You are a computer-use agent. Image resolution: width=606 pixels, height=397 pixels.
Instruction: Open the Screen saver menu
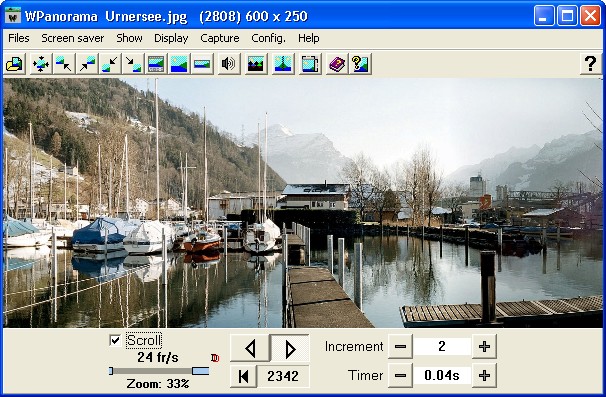point(73,38)
